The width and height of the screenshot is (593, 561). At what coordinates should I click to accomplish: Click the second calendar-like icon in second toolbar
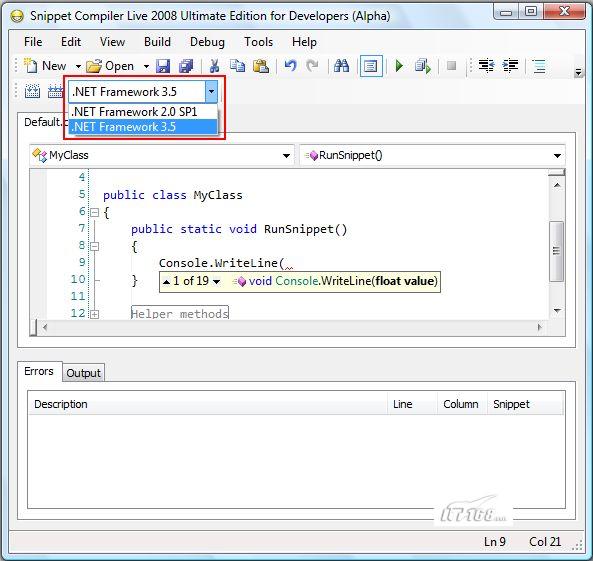tap(55, 92)
